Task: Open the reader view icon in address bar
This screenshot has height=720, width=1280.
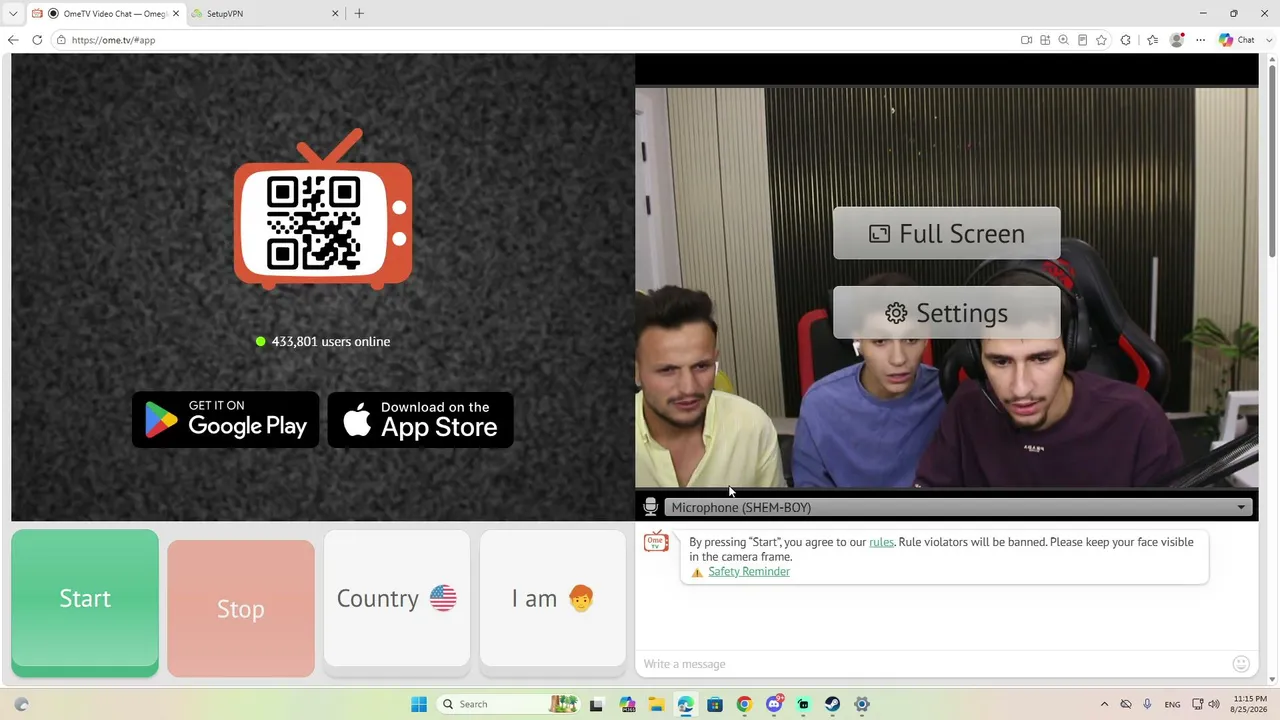Action: tap(1082, 40)
